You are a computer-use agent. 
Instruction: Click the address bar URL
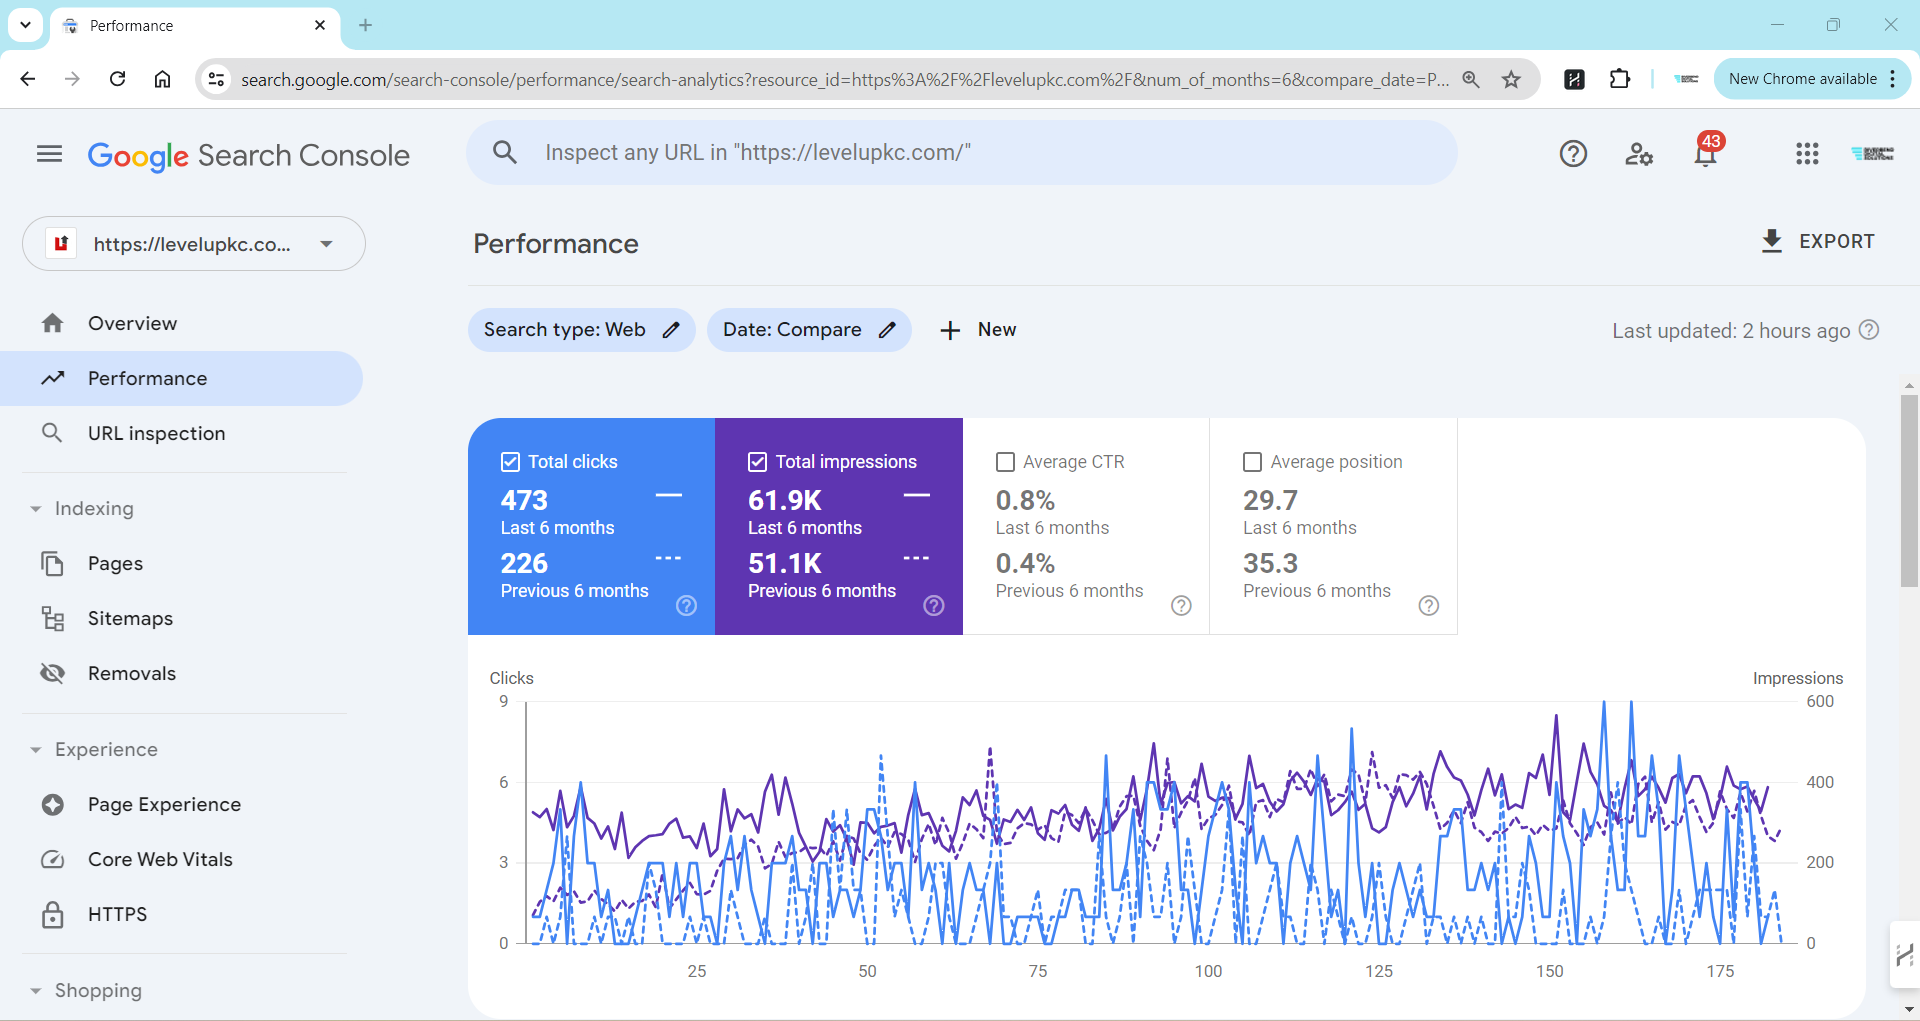(845, 79)
